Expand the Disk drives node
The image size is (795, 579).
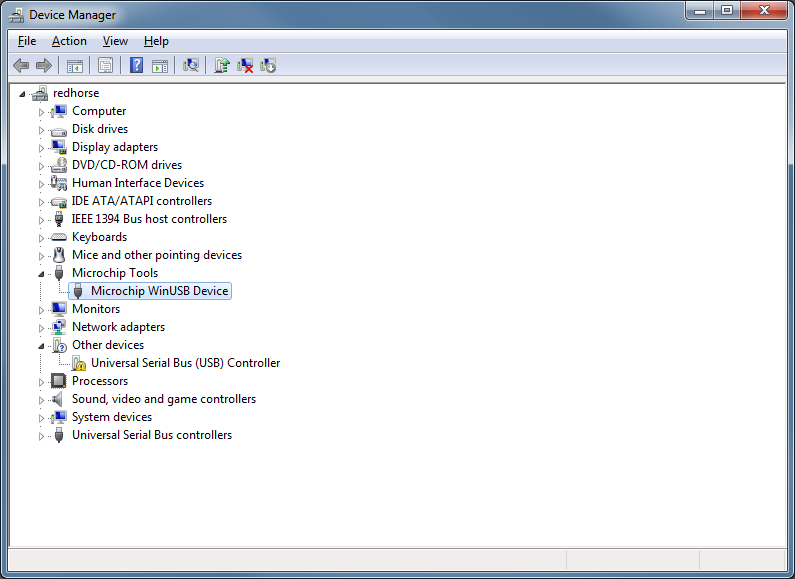point(42,129)
